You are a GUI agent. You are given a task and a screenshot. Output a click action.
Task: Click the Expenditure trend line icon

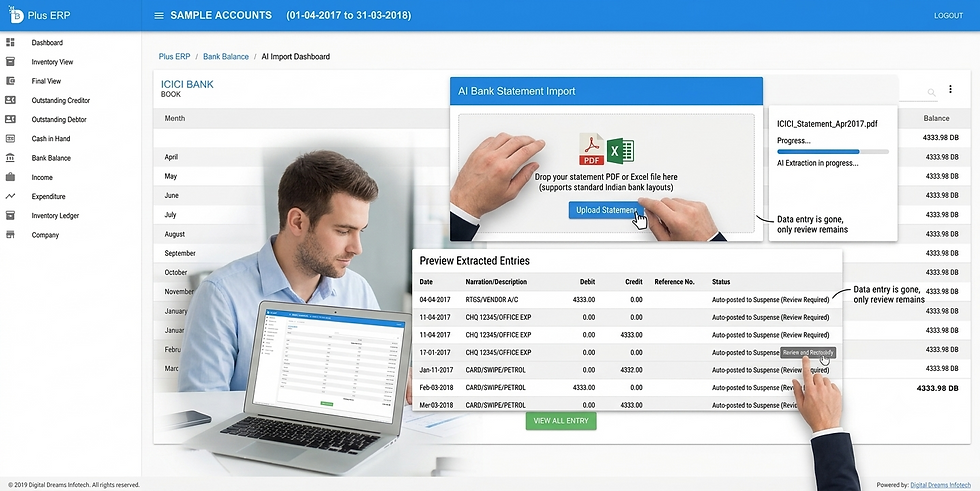10,196
